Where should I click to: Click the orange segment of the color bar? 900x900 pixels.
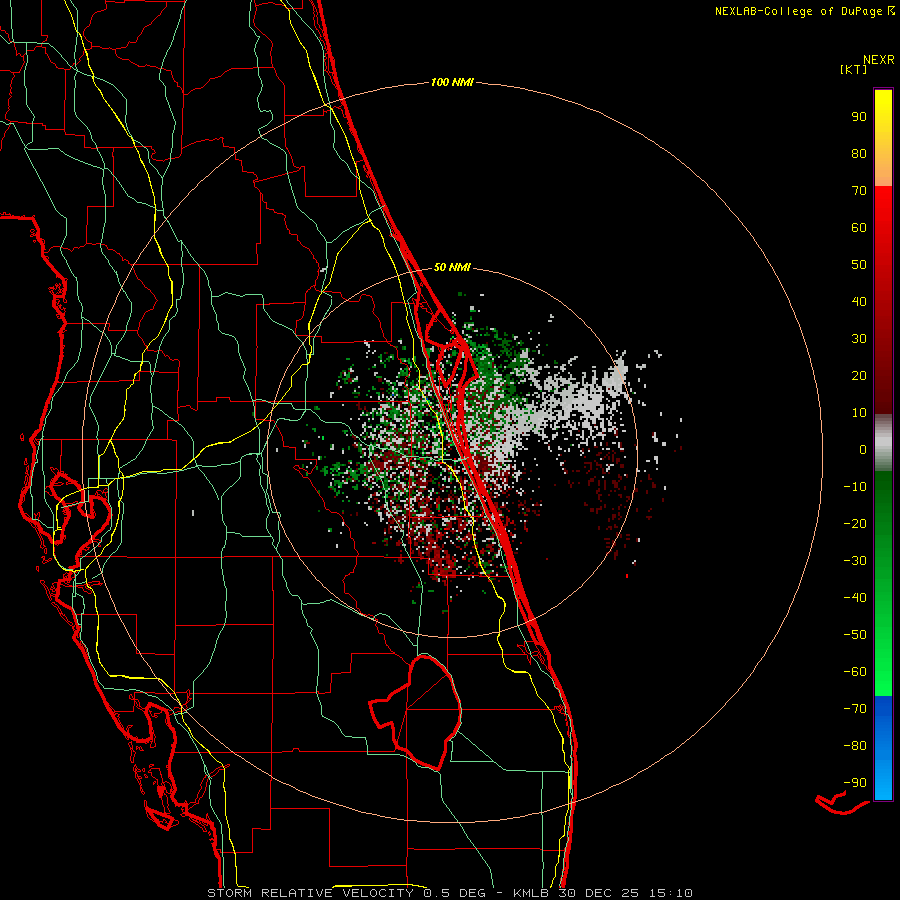883,169
